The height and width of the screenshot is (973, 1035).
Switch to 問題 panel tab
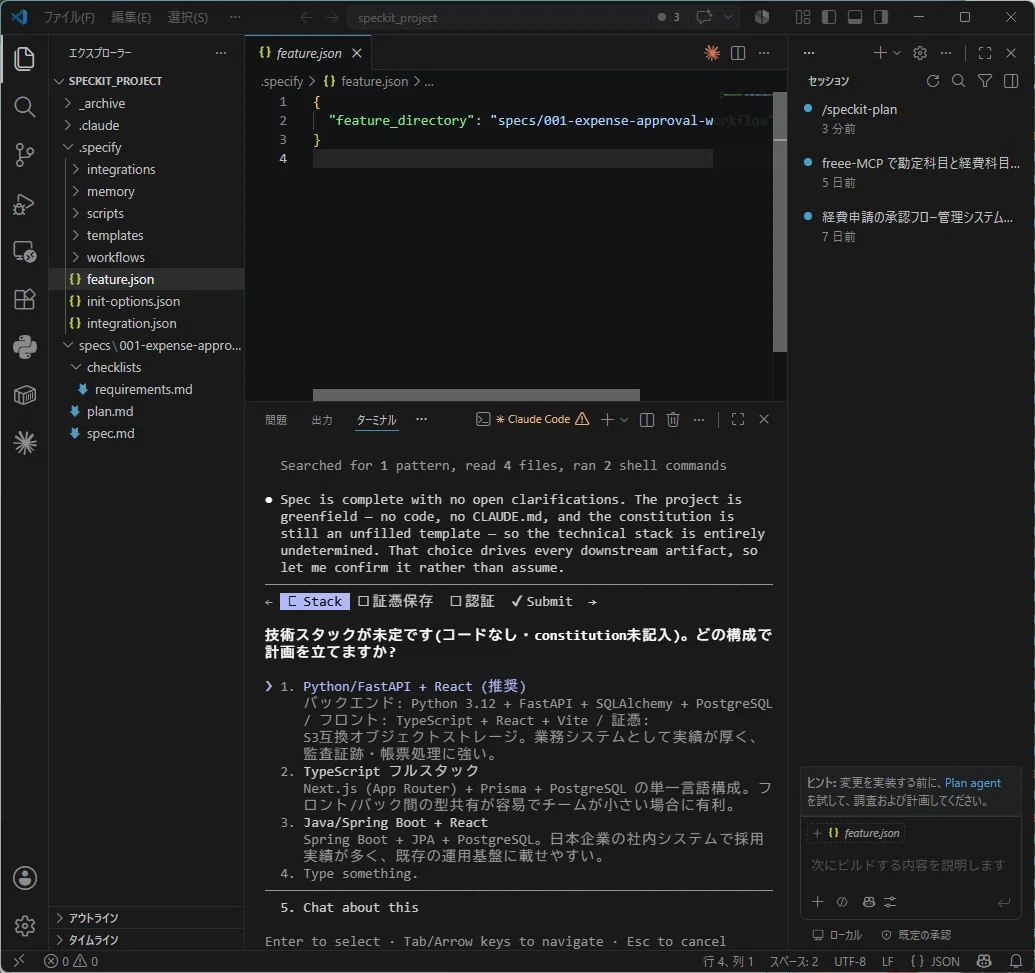pyautogui.click(x=276, y=420)
